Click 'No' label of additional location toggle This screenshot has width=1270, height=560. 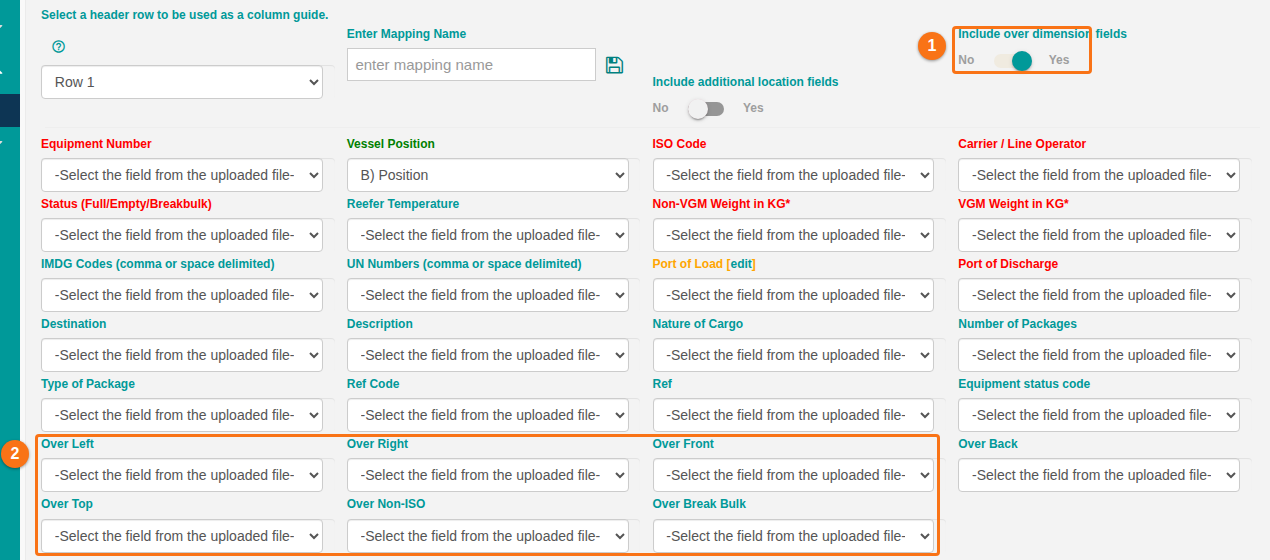661,108
